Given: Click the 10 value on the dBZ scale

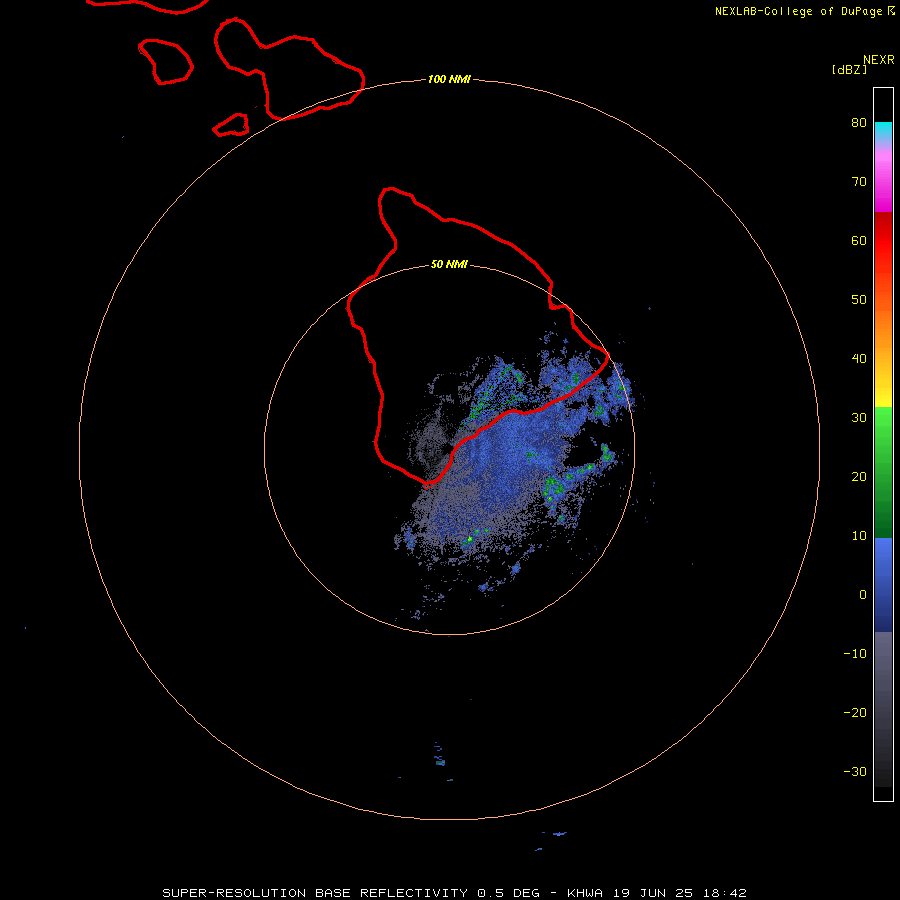Looking at the screenshot, I should (859, 536).
